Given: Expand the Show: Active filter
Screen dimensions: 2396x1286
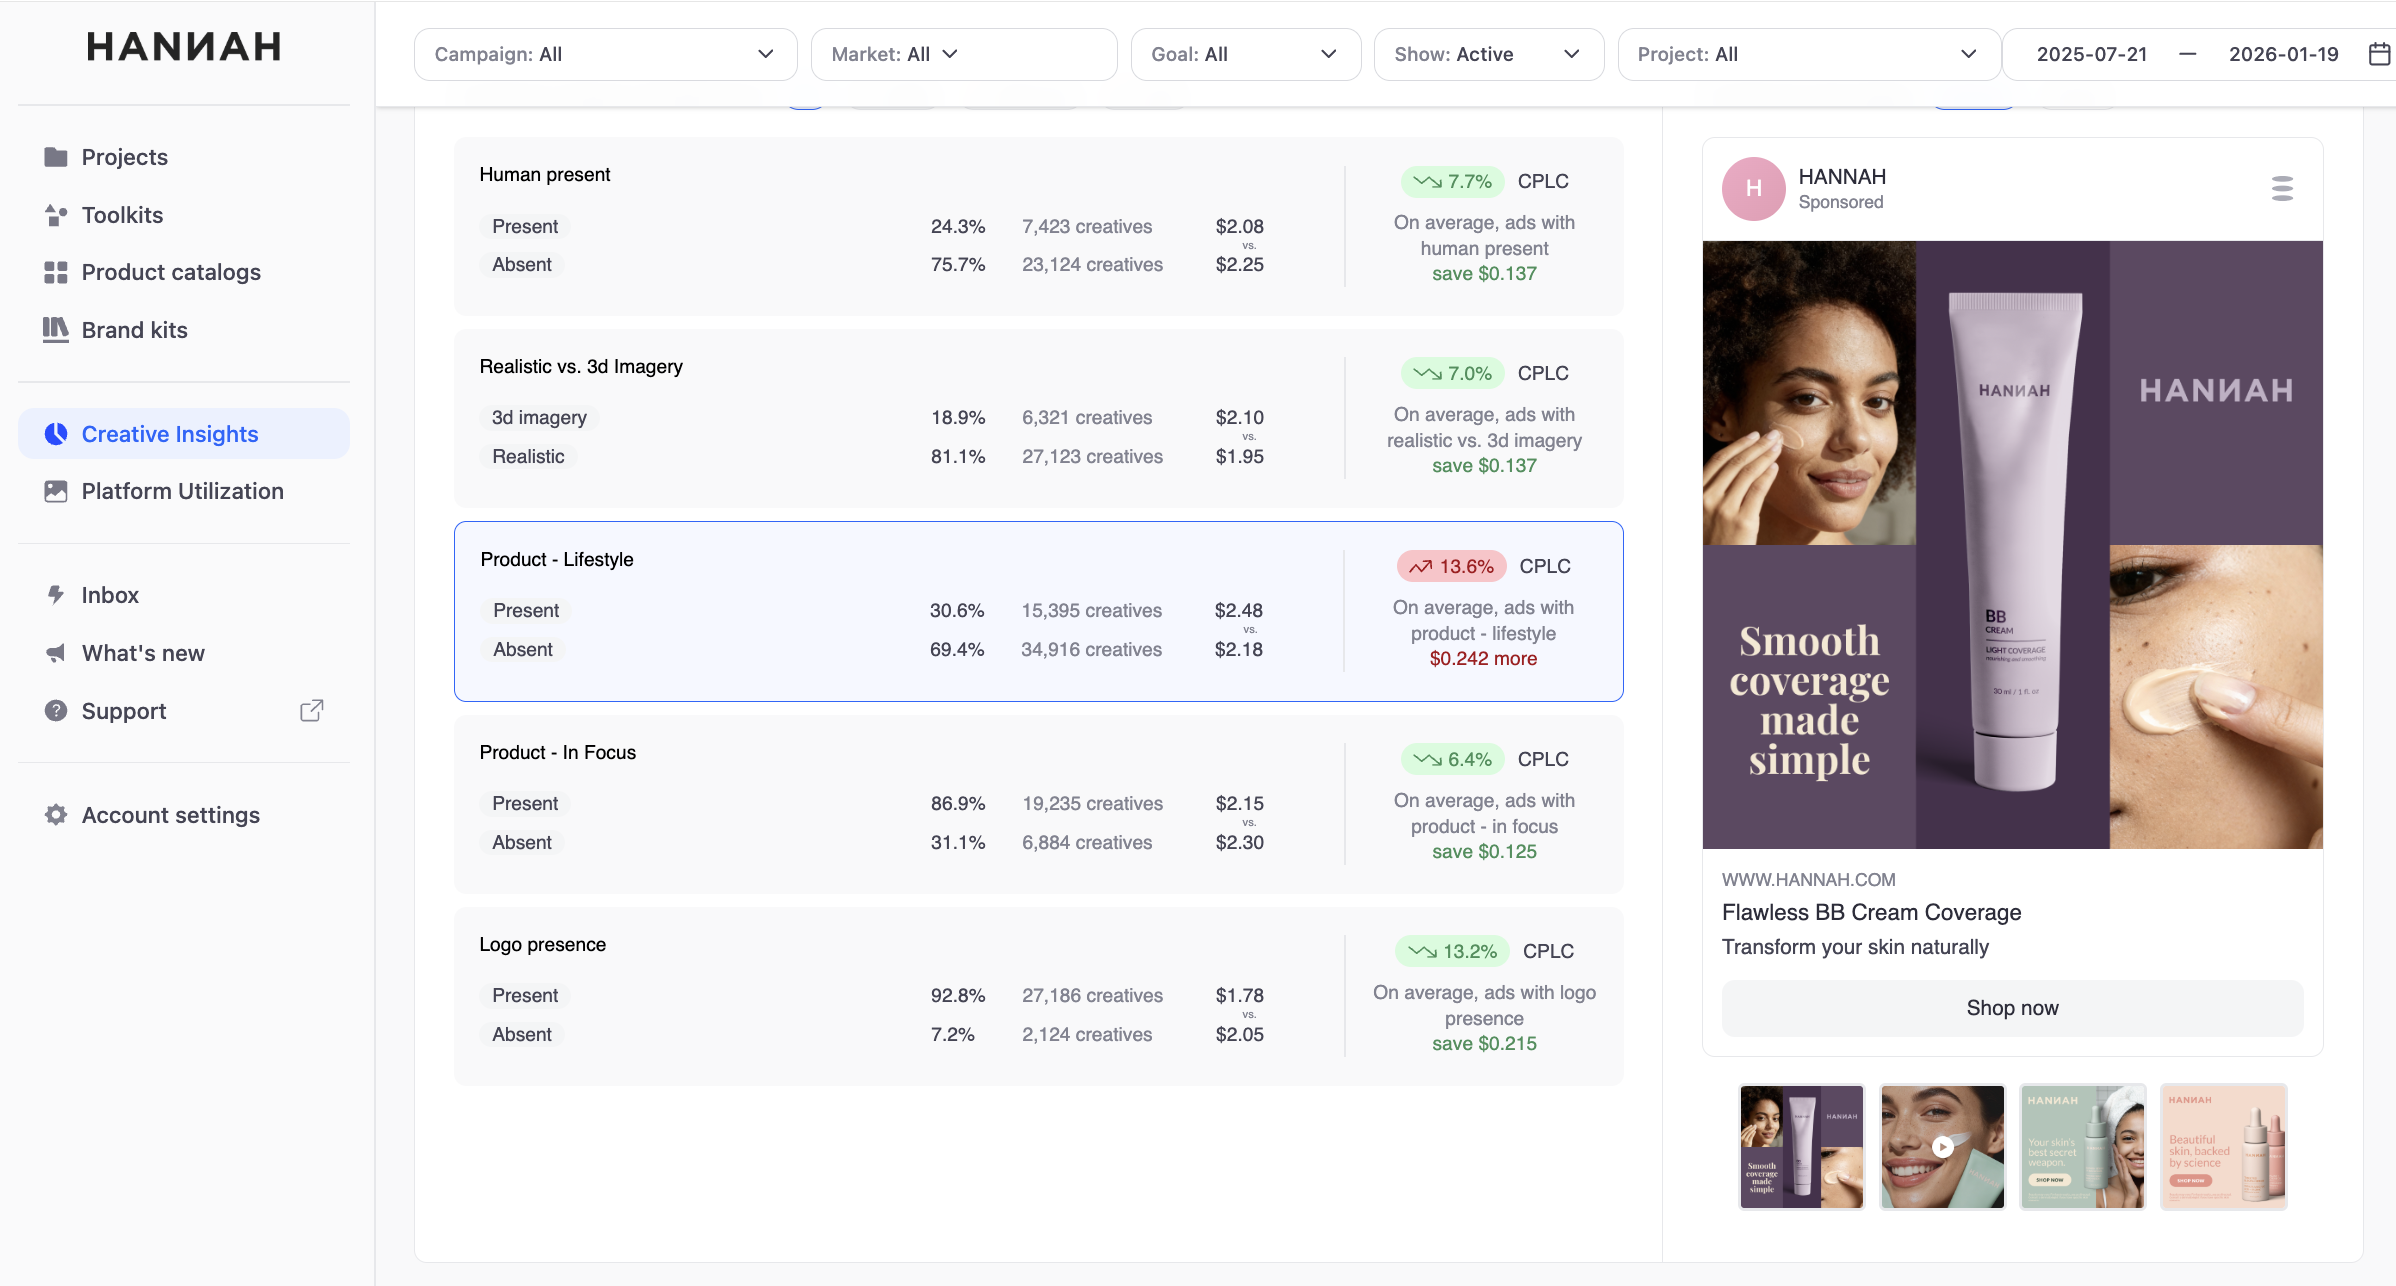Looking at the screenshot, I should click(1488, 54).
